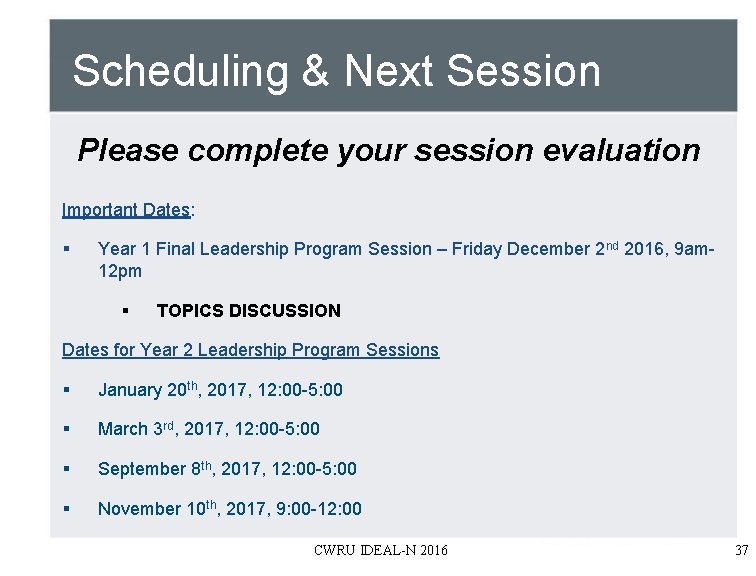Screen dimensions: 756x576
Task: Click the bullet marker beside January 20th
Action: coord(67,389)
